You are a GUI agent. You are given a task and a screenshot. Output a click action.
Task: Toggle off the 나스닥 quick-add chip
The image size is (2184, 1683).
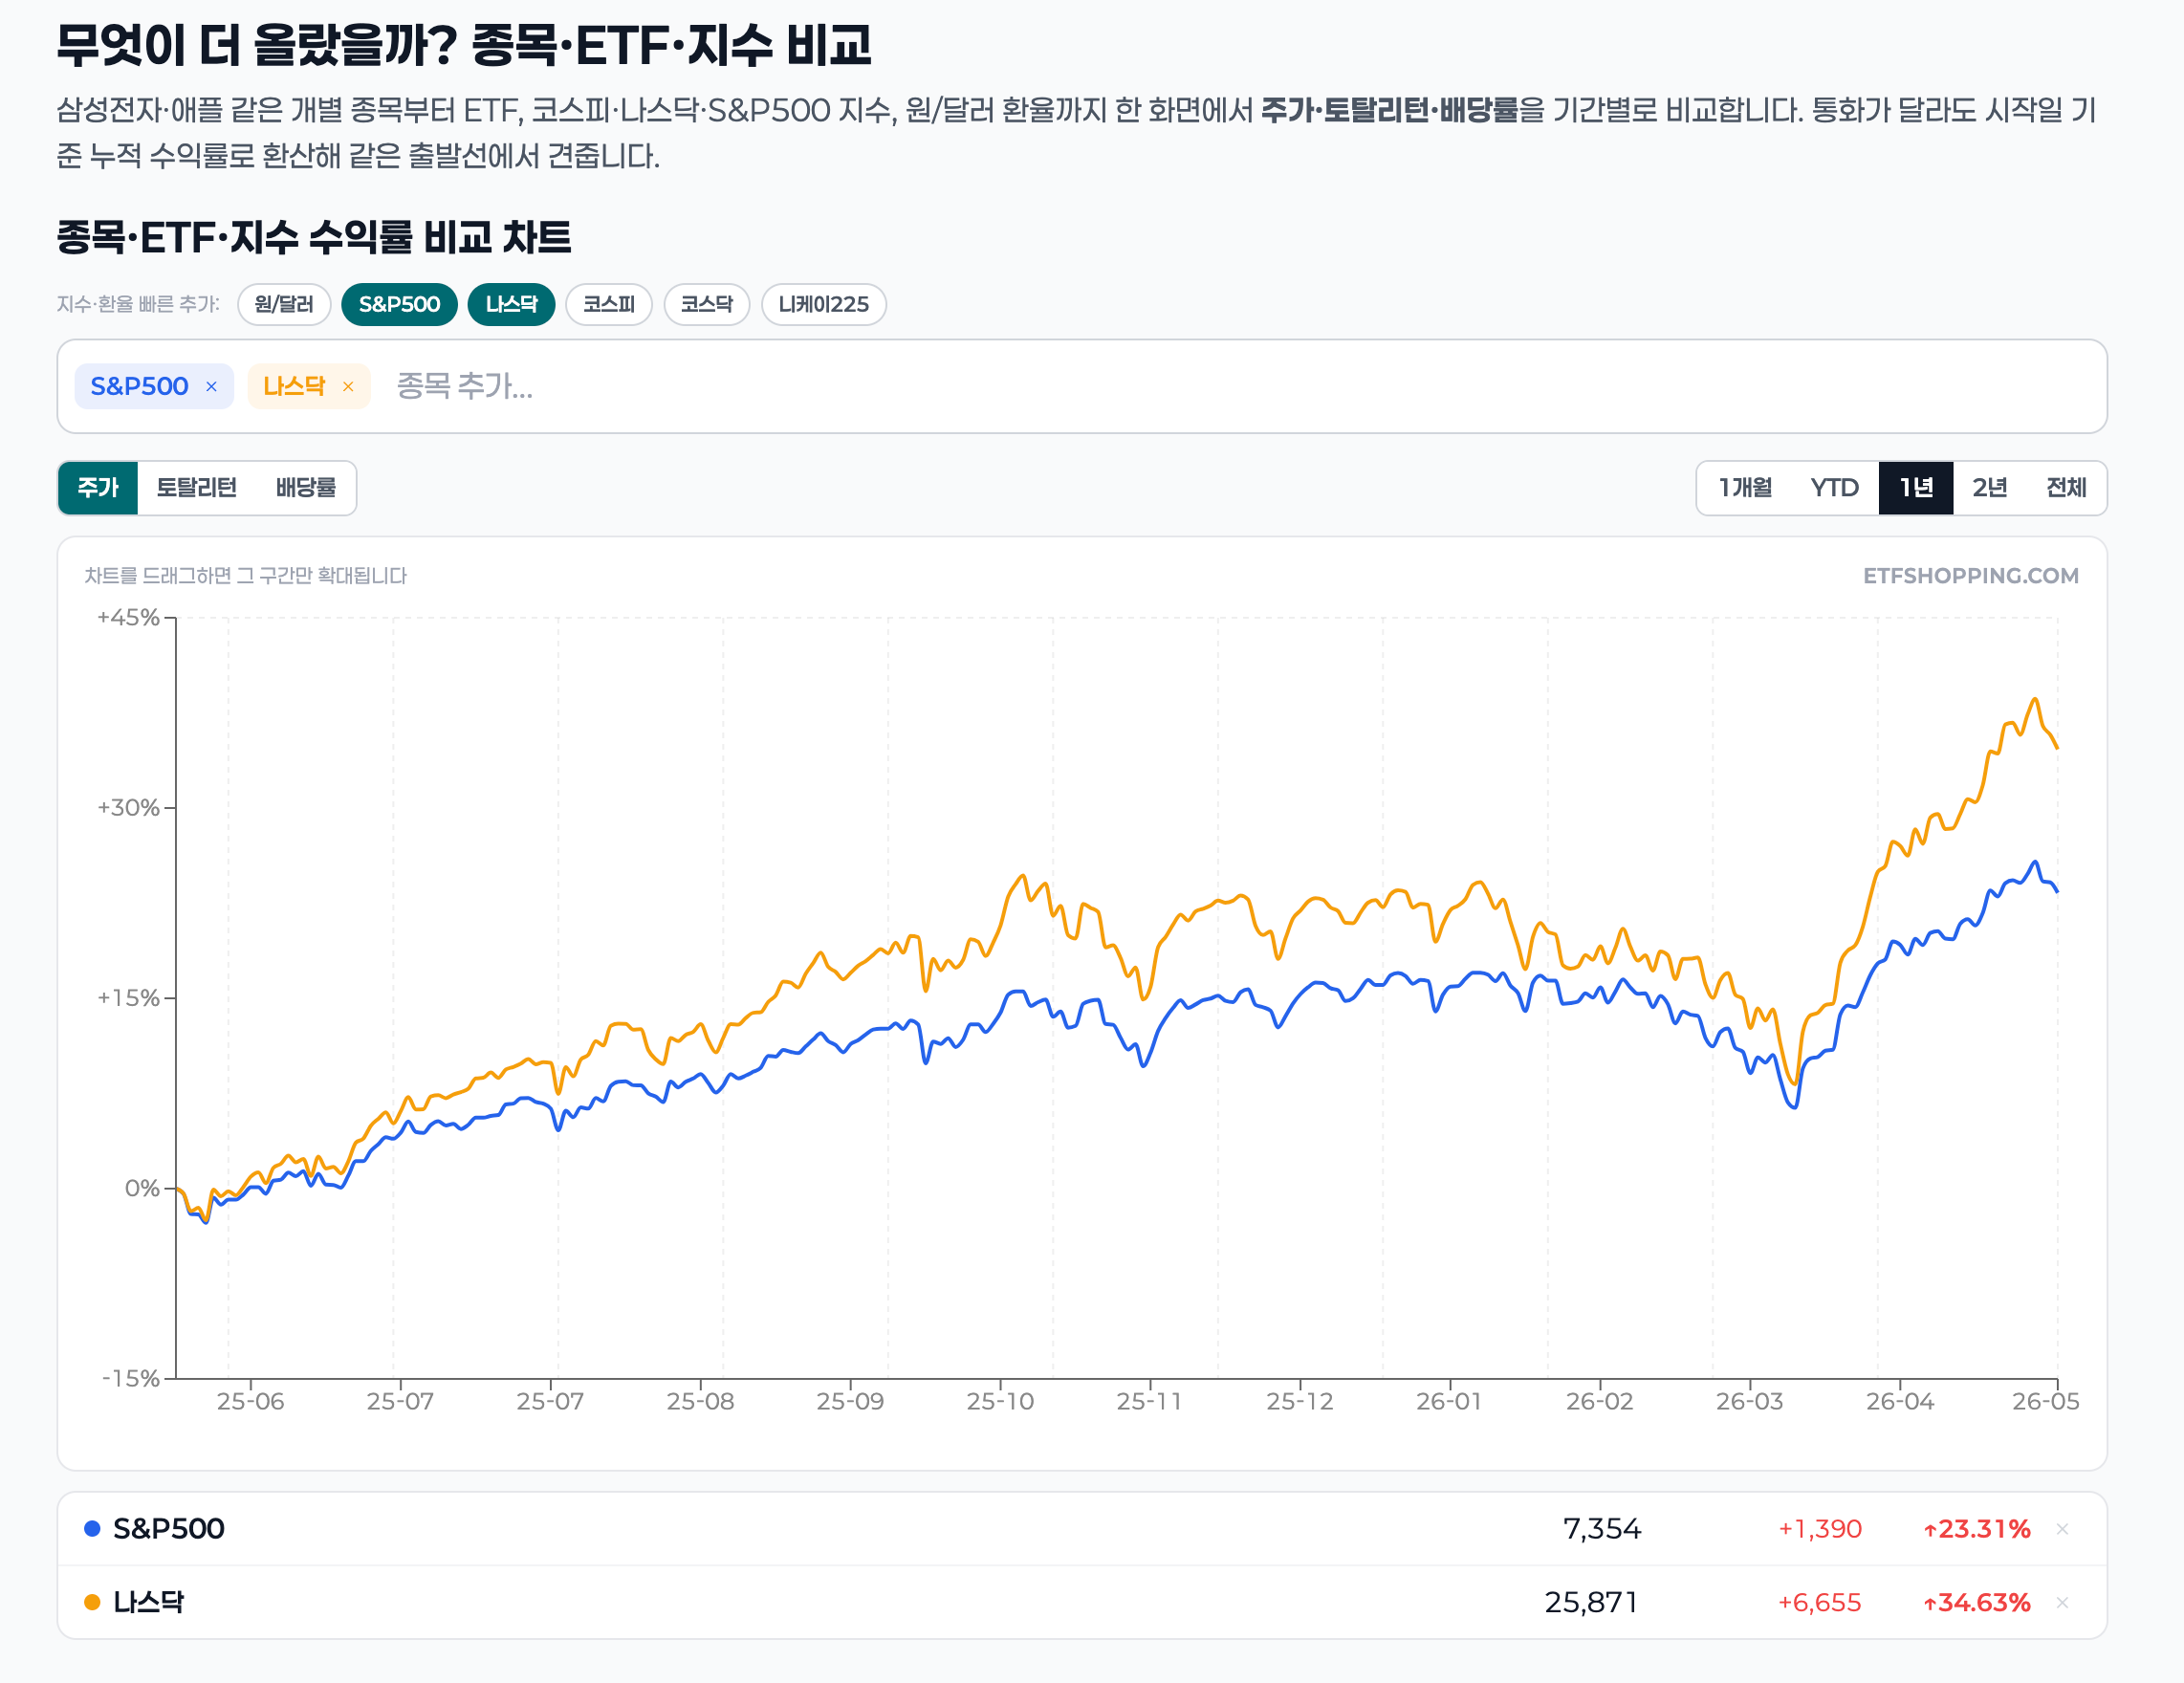511,305
